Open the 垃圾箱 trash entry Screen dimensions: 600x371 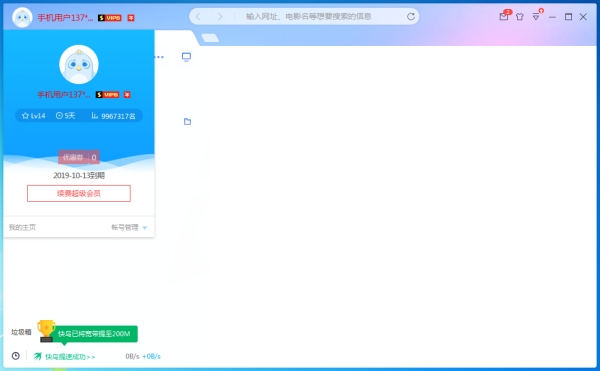point(21,332)
